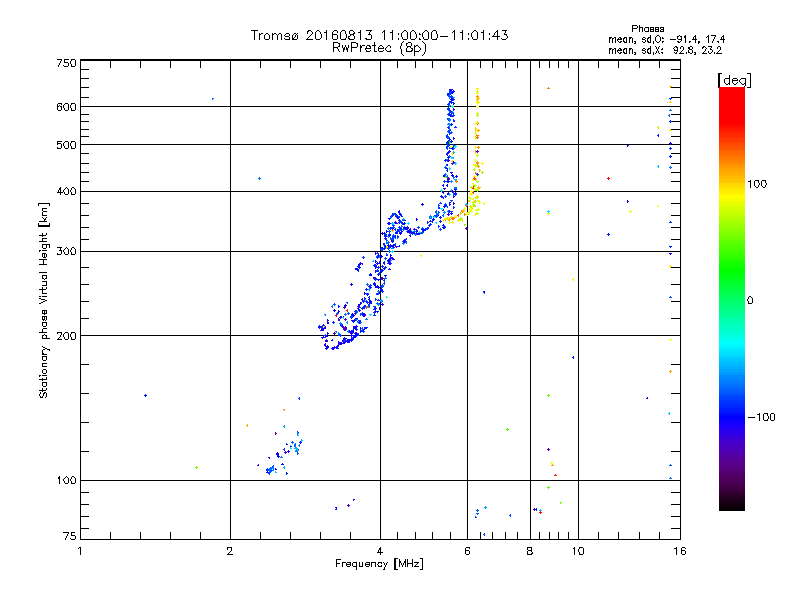This screenshot has width=800, height=600.
Task: Click the blue E-layer cluster near 110 km
Action: click(284, 456)
